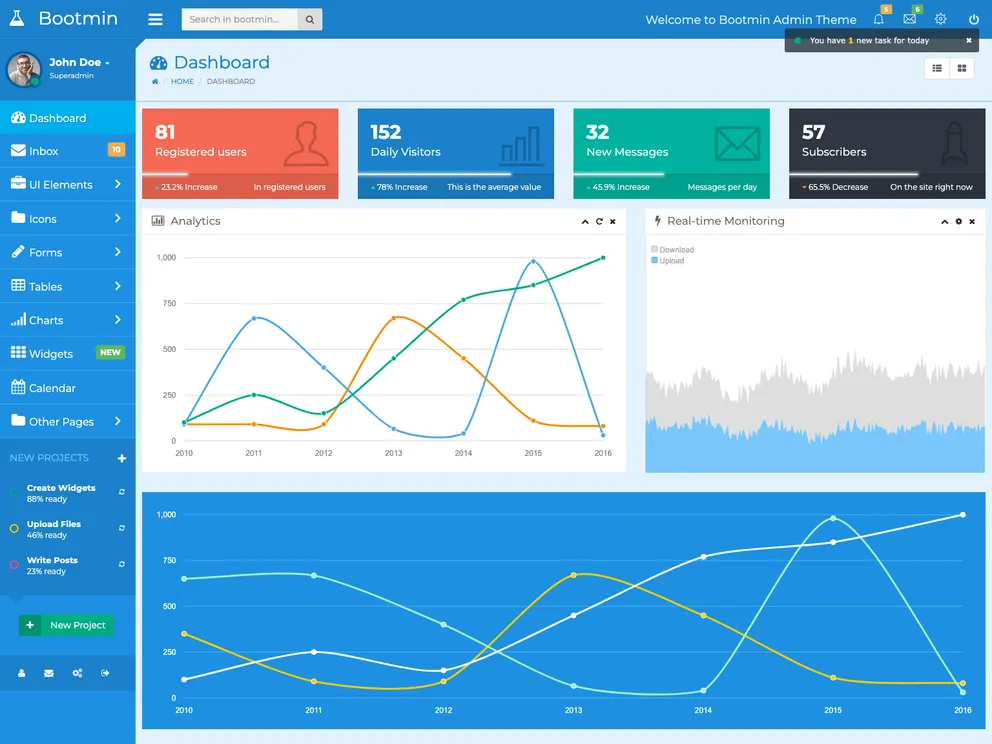Click the New Project button
This screenshot has width=992, height=744.
click(67, 625)
